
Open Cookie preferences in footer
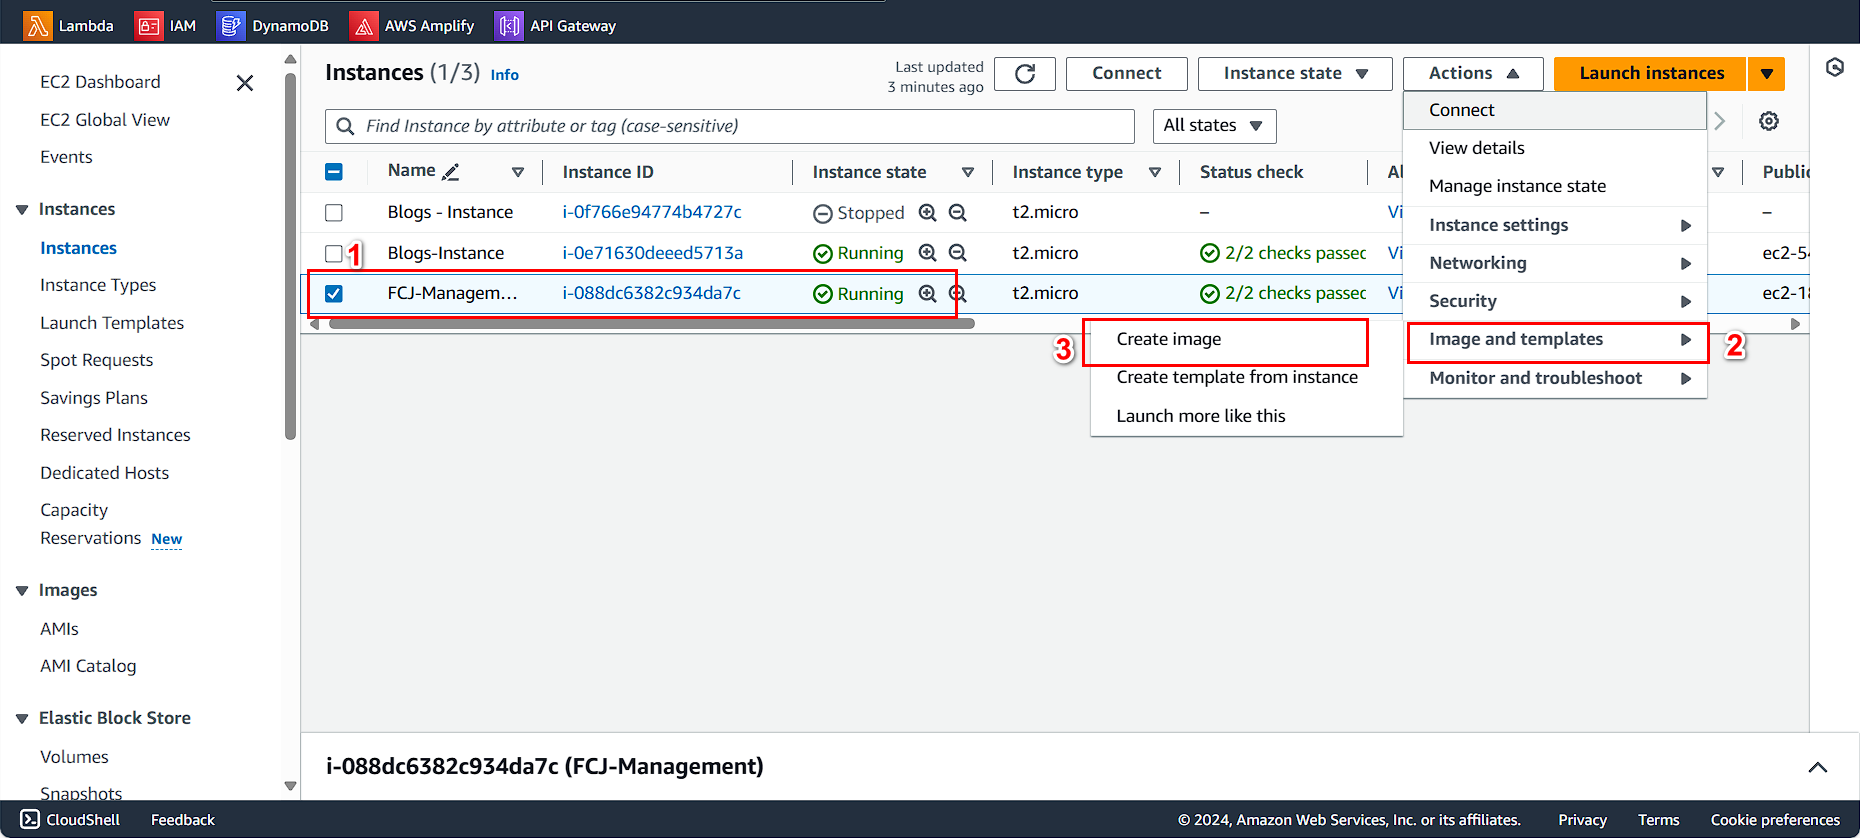point(1775,820)
